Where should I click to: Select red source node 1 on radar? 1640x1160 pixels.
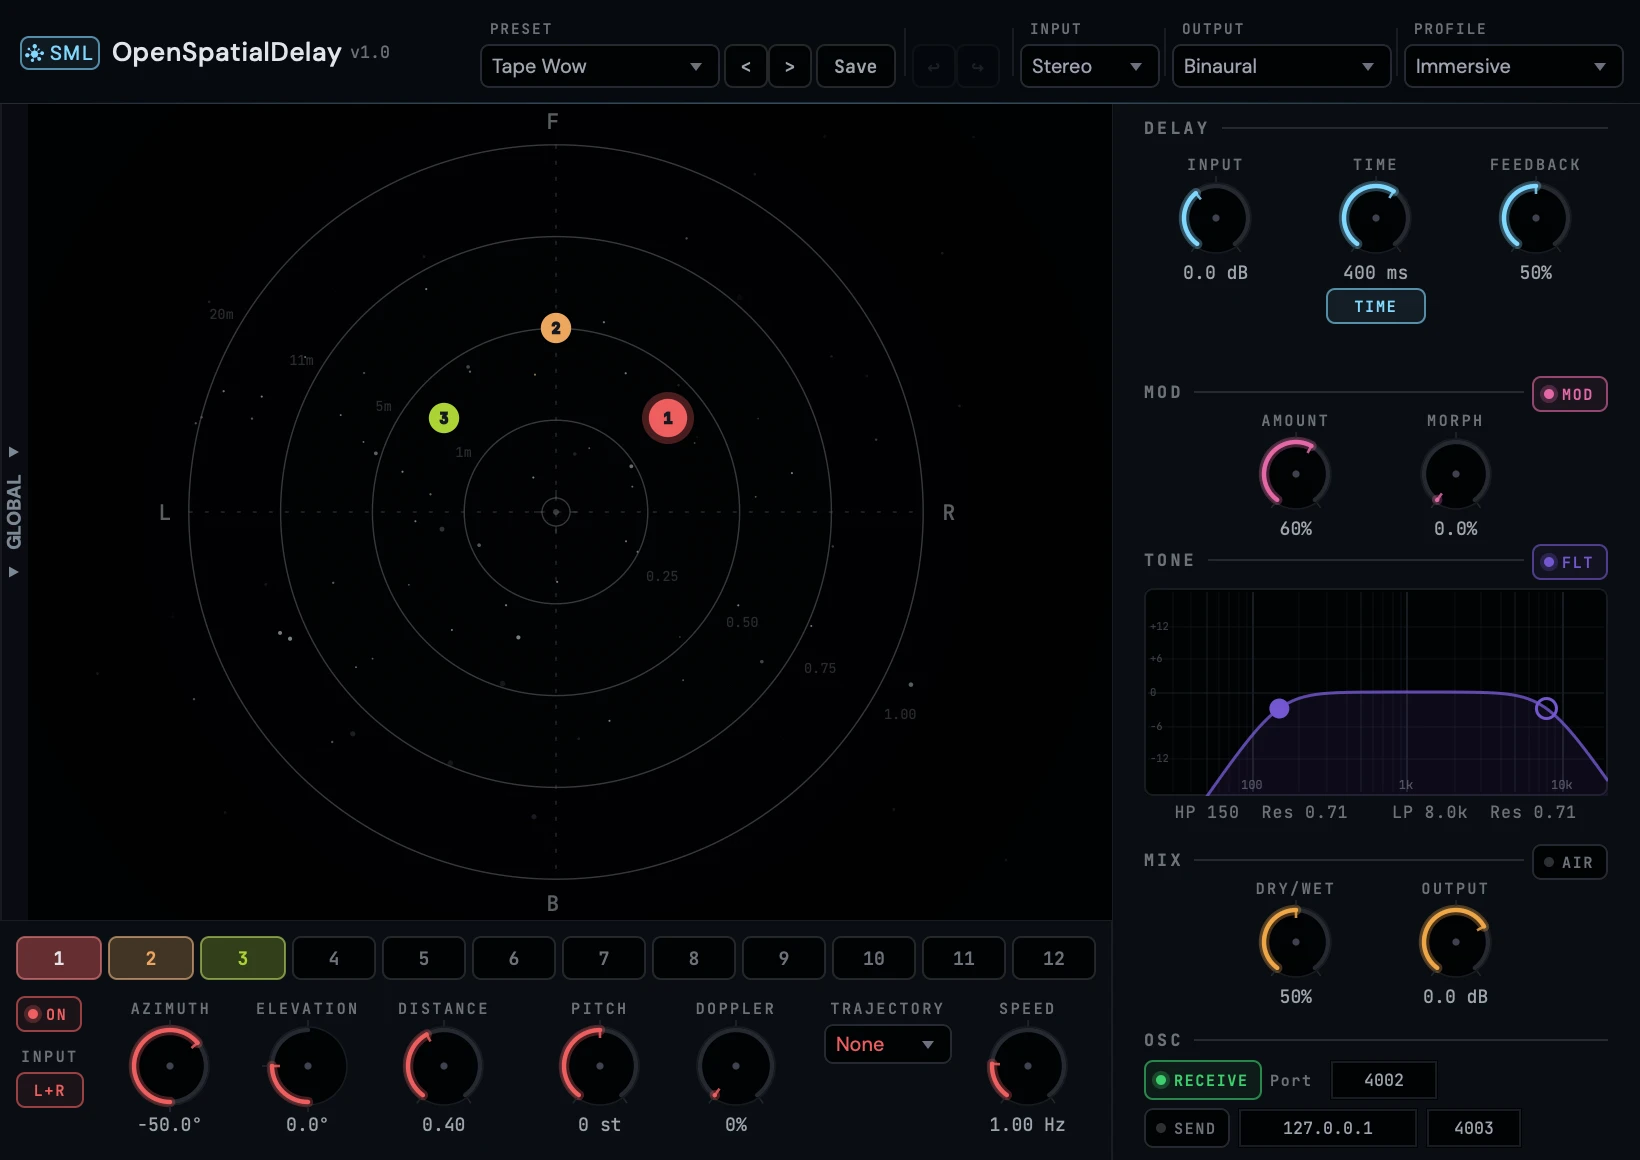(668, 418)
